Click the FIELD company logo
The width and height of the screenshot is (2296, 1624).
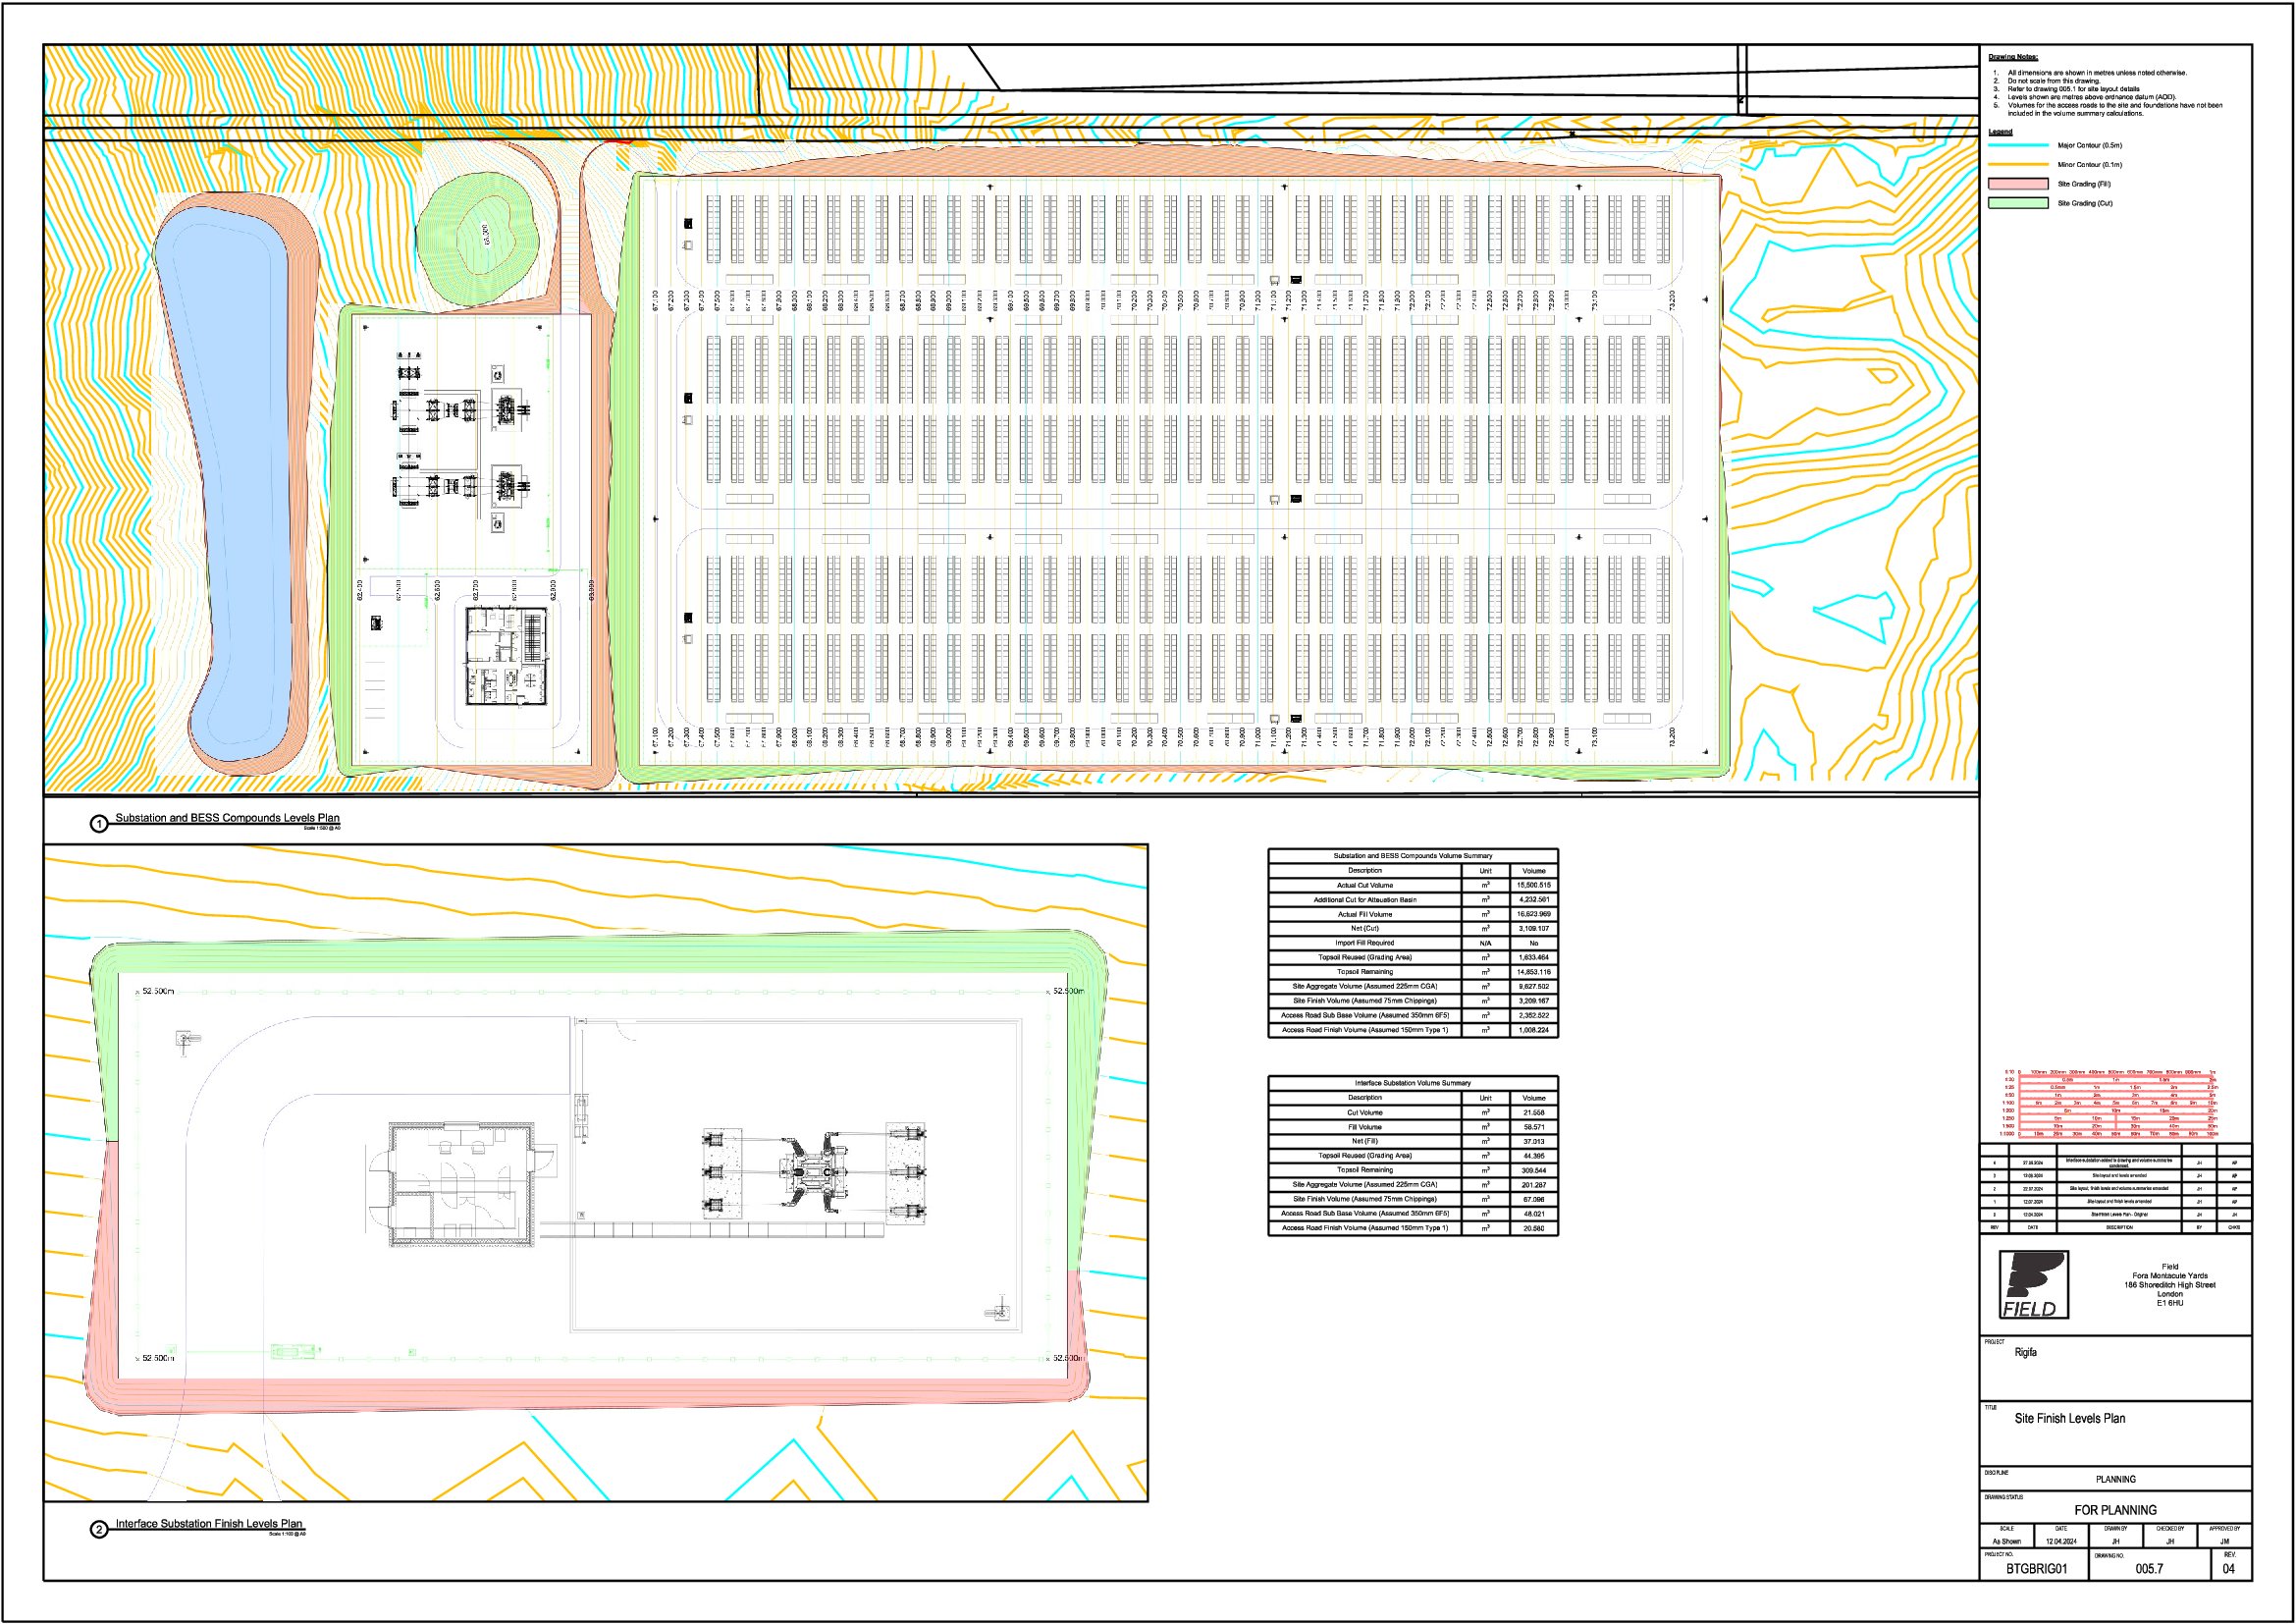click(x=2033, y=1285)
